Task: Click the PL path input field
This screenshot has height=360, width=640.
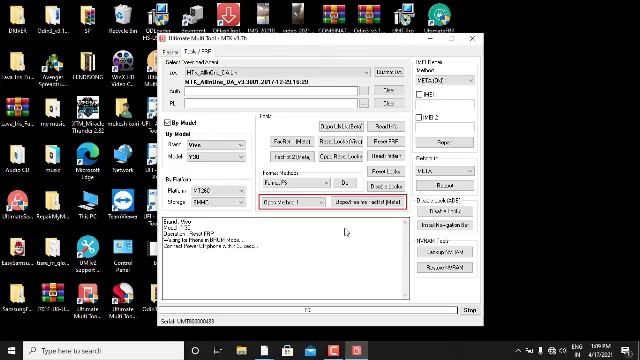Action: pyautogui.click(x=271, y=104)
